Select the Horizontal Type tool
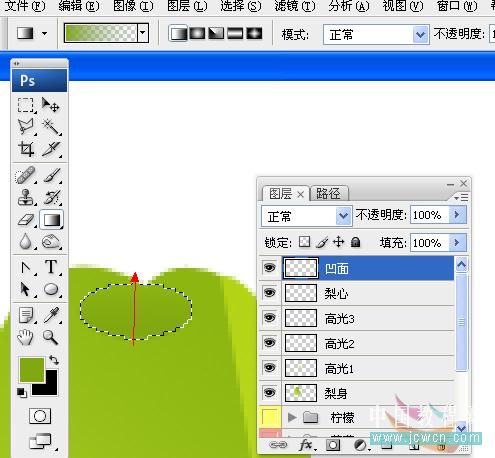Image resolution: width=495 pixels, height=458 pixels. click(51, 267)
